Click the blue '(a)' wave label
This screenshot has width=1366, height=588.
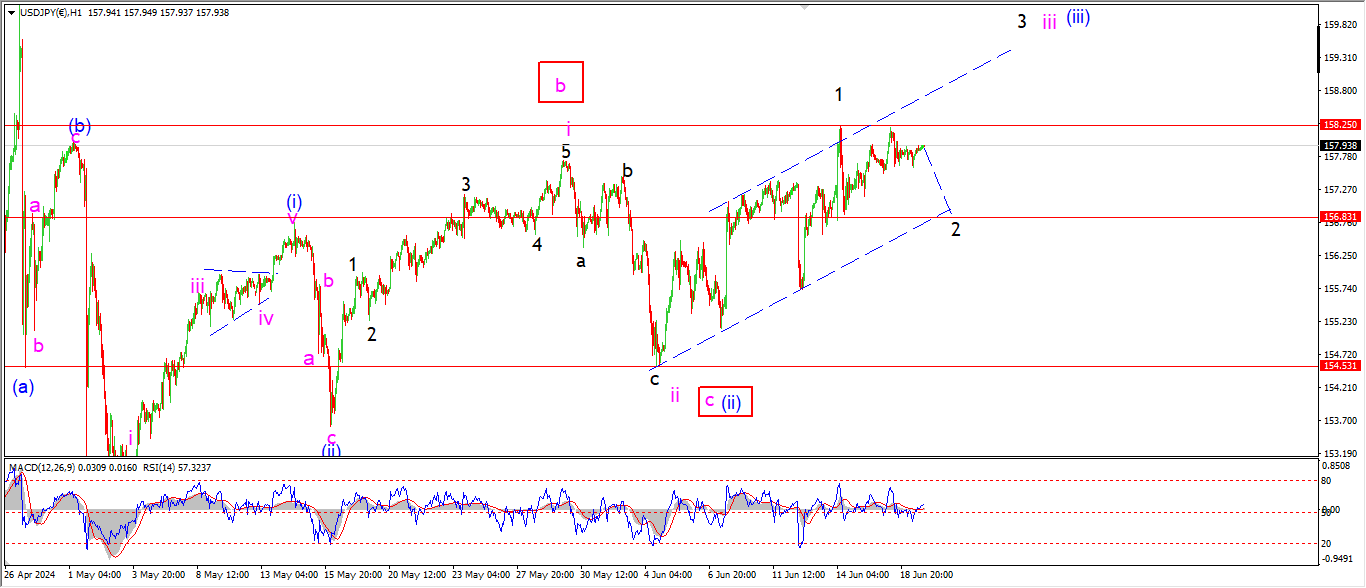click(x=24, y=387)
